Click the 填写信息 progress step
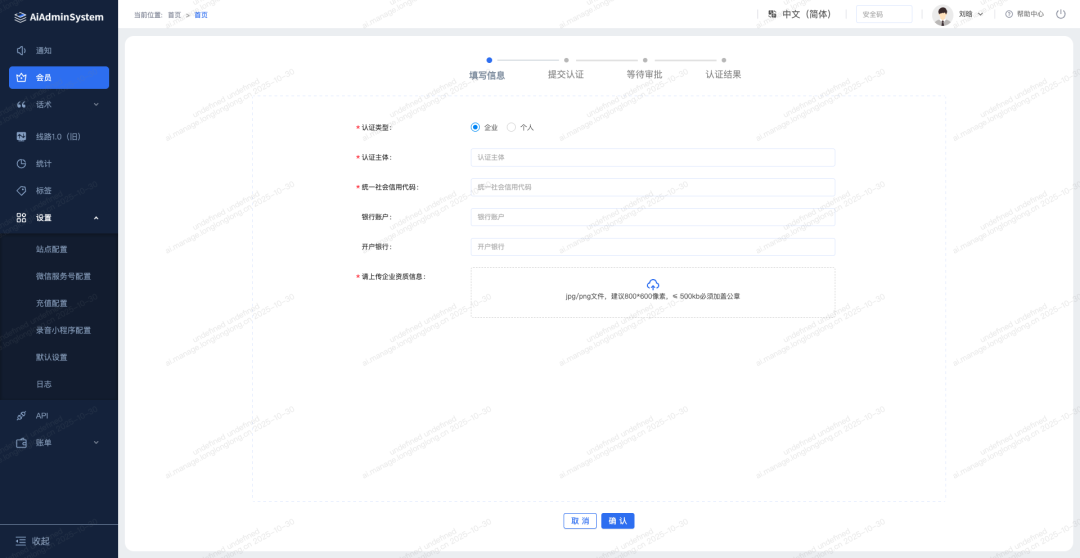The image size is (1080, 558). (487, 74)
